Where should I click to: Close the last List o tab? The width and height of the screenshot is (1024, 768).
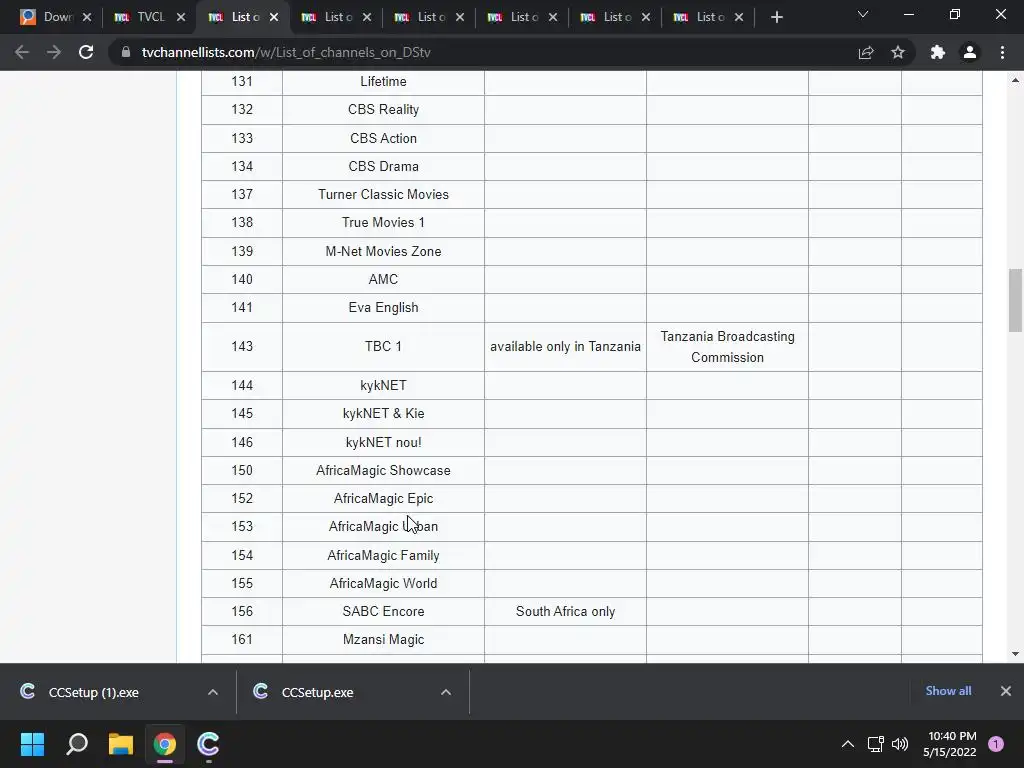739,17
